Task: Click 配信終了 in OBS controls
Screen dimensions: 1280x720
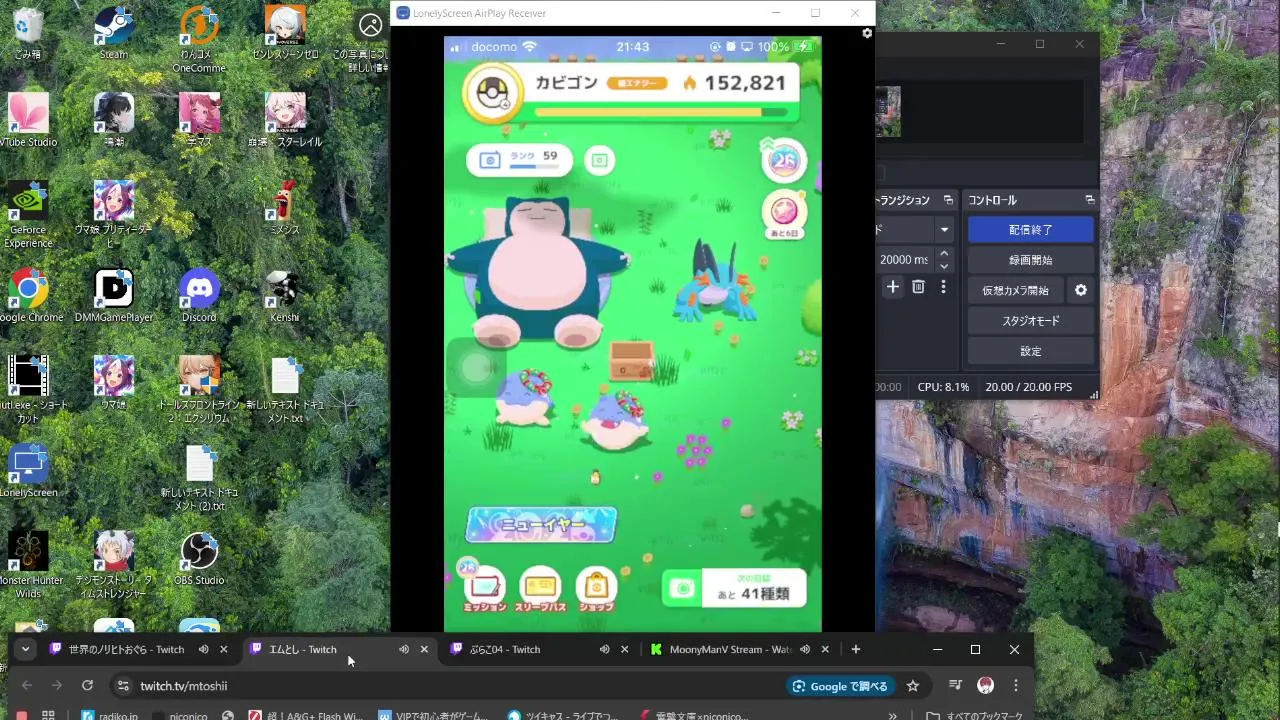Action: (1030, 230)
